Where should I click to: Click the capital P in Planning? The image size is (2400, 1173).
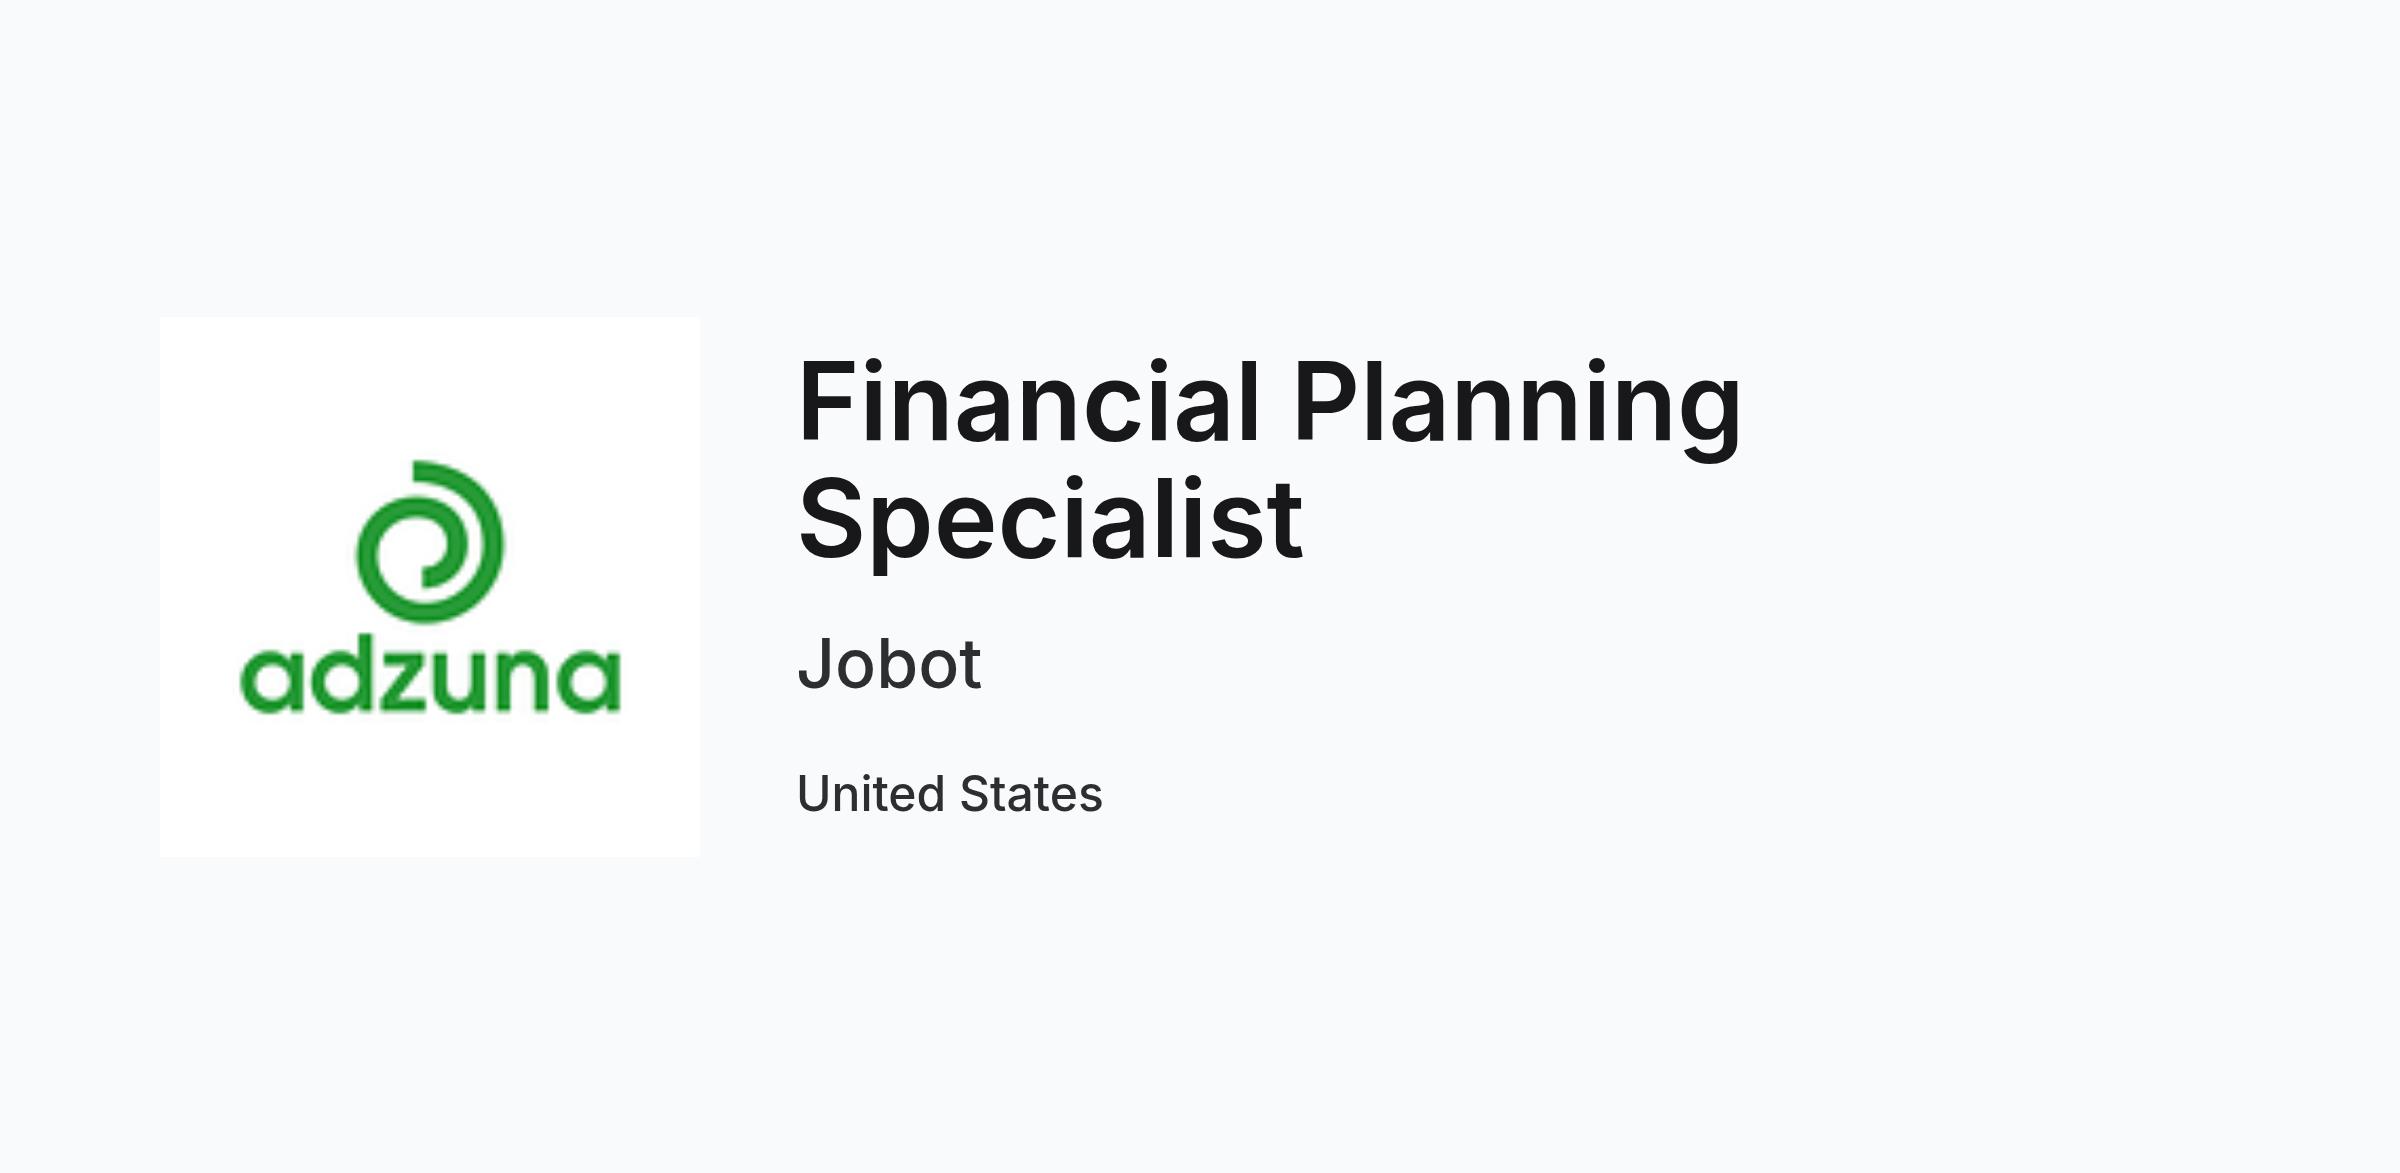click(1325, 401)
